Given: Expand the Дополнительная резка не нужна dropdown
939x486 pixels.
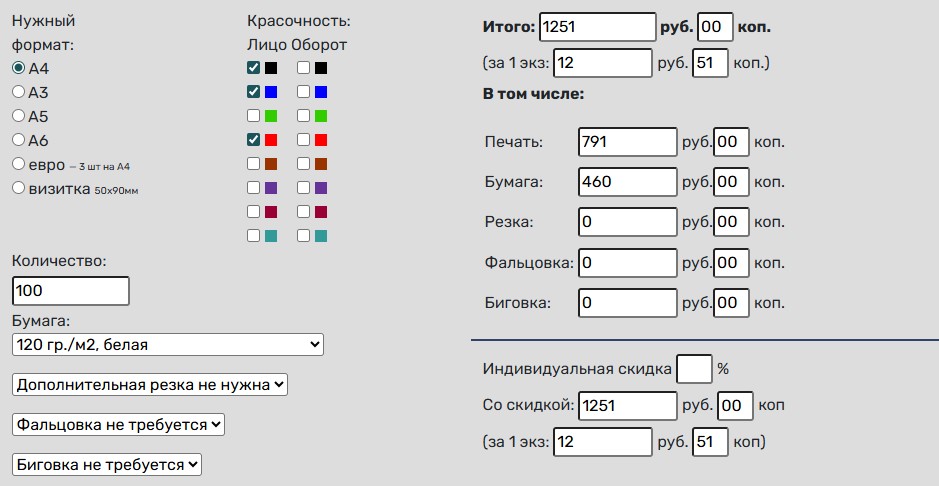Looking at the screenshot, I should pyautogui.click(x=150, y=384).
